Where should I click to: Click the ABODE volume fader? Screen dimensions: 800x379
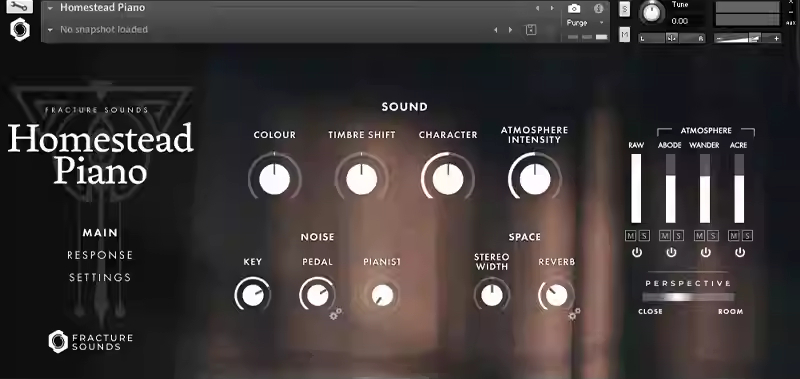coord(671,188)
